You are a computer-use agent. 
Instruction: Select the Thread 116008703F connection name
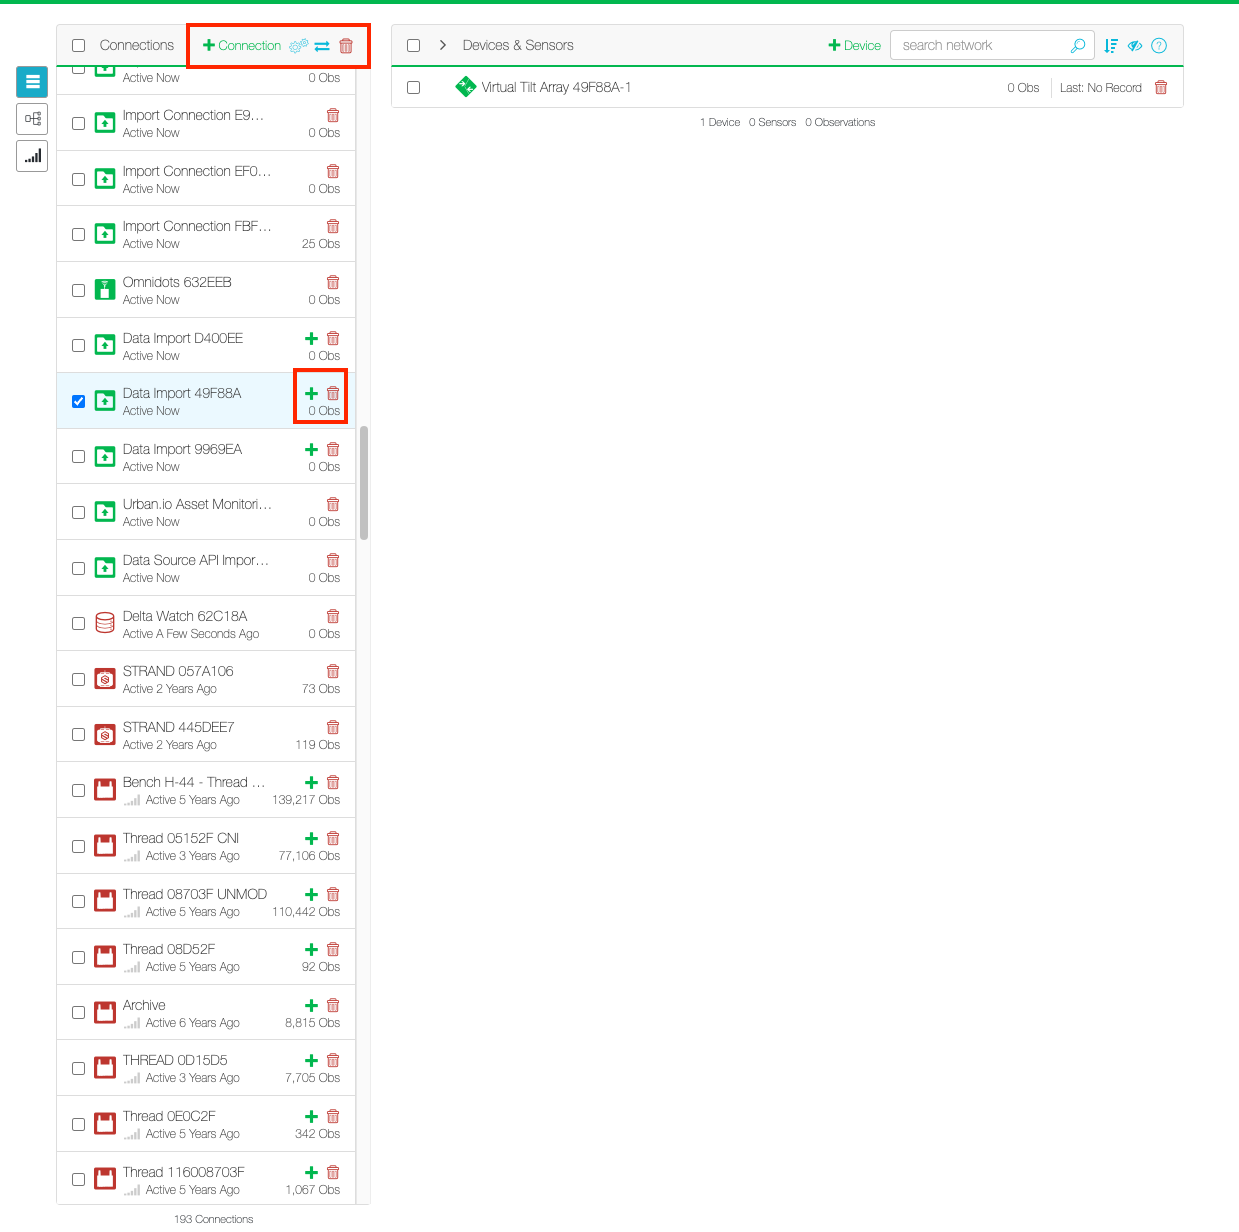pyautogui.click(x=184, y=1172)
